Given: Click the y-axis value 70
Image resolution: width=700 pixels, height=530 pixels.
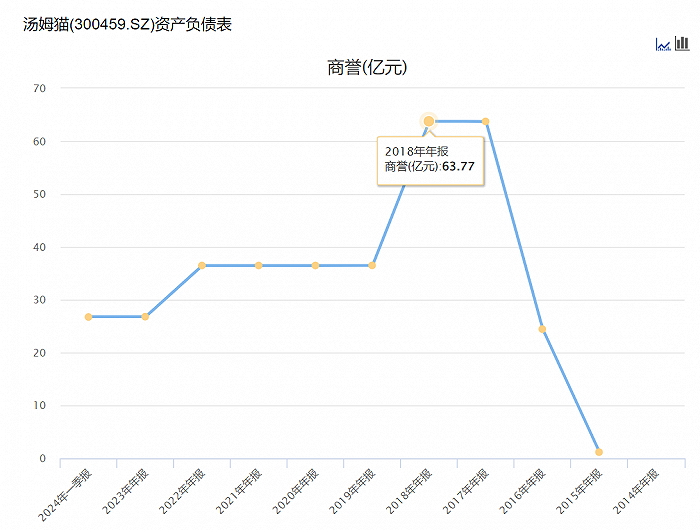Looking at the screenshot, I should tap(39, 88).
